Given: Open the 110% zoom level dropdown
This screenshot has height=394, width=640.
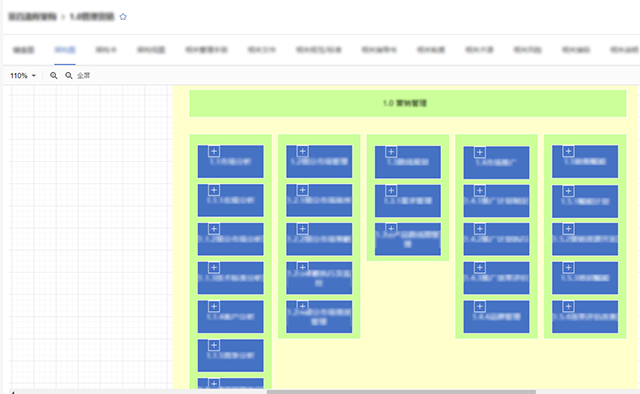Looking at the screenshot, I should 23,76.
